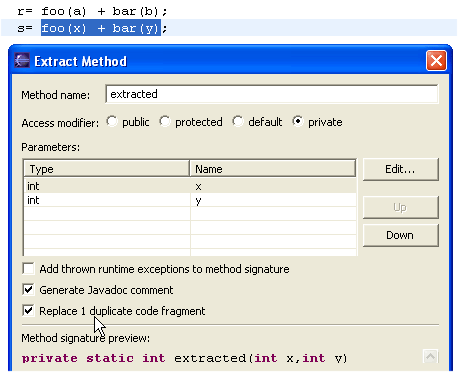Select the default access modifier

click(x=238, y=122)
